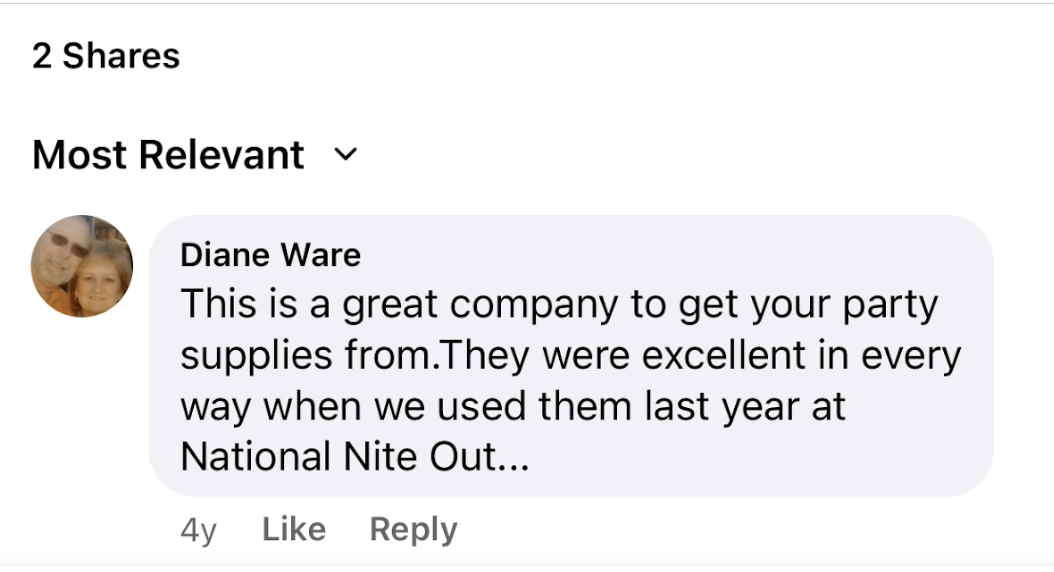This screenshot has width=1054, height=572.
Task: Click 'supplies from.They were excellent' comment line
Action: pos(571,356)
